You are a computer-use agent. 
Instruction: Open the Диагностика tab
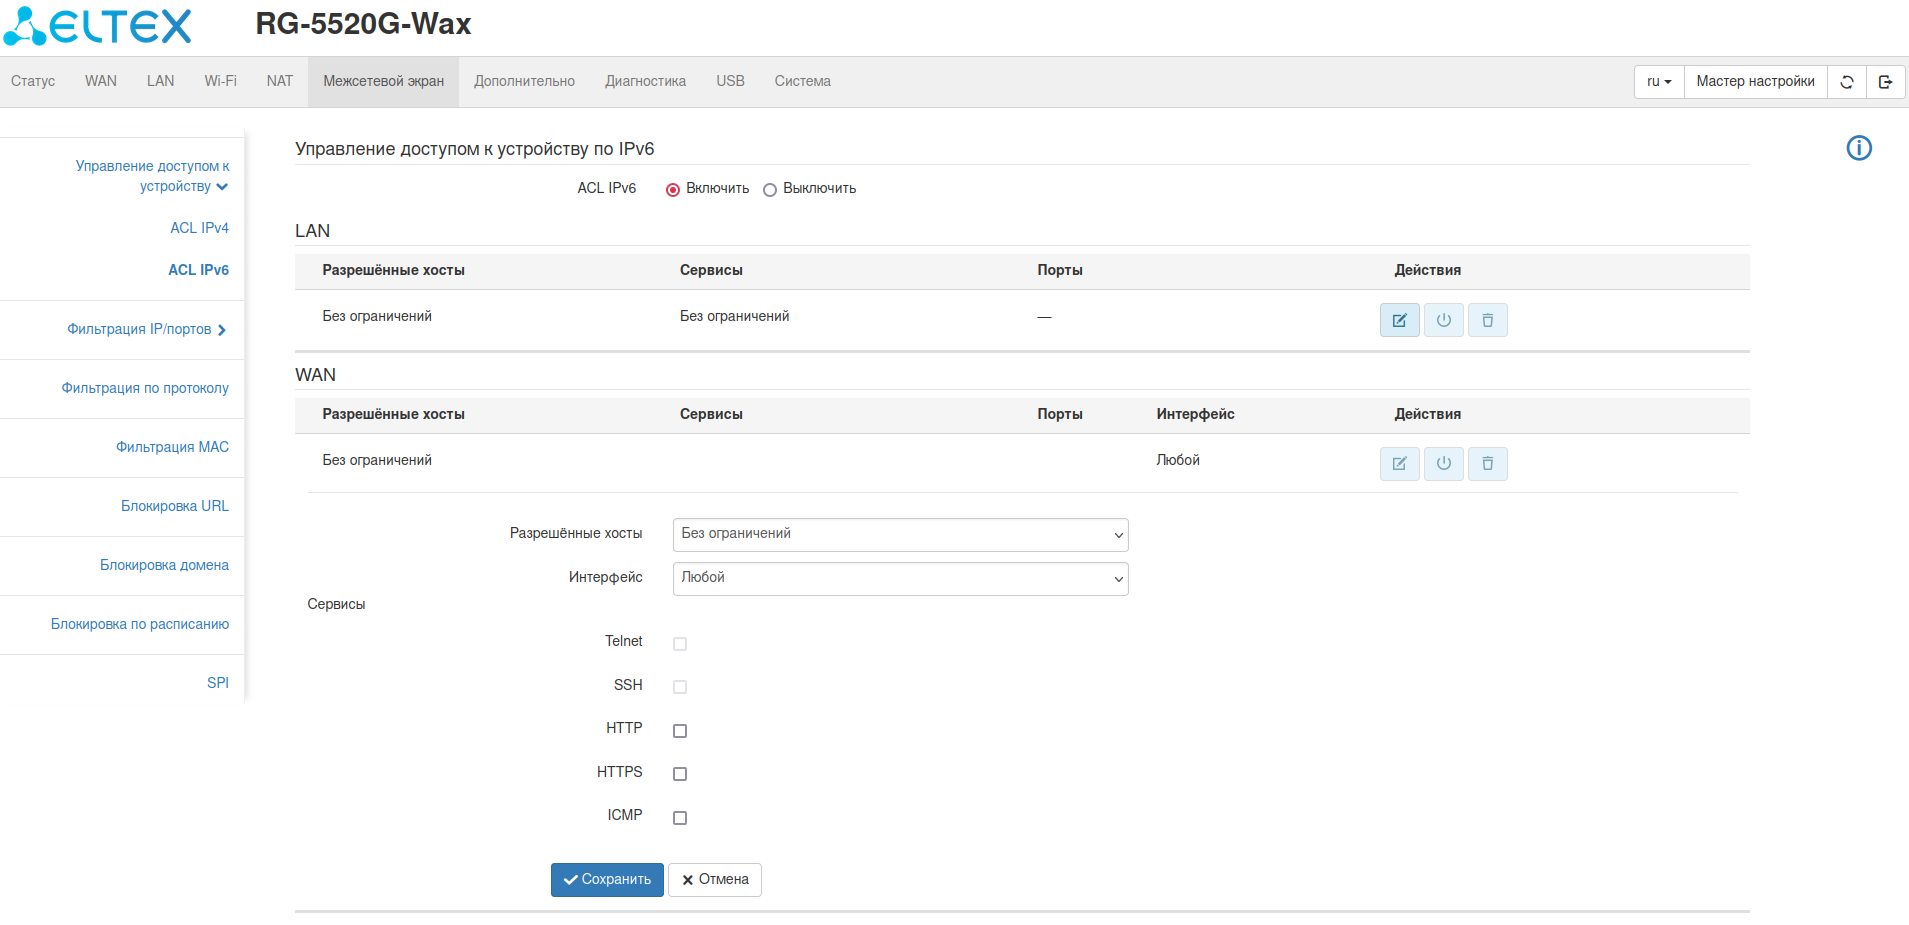pyautogui.click(x=645, y=81)
